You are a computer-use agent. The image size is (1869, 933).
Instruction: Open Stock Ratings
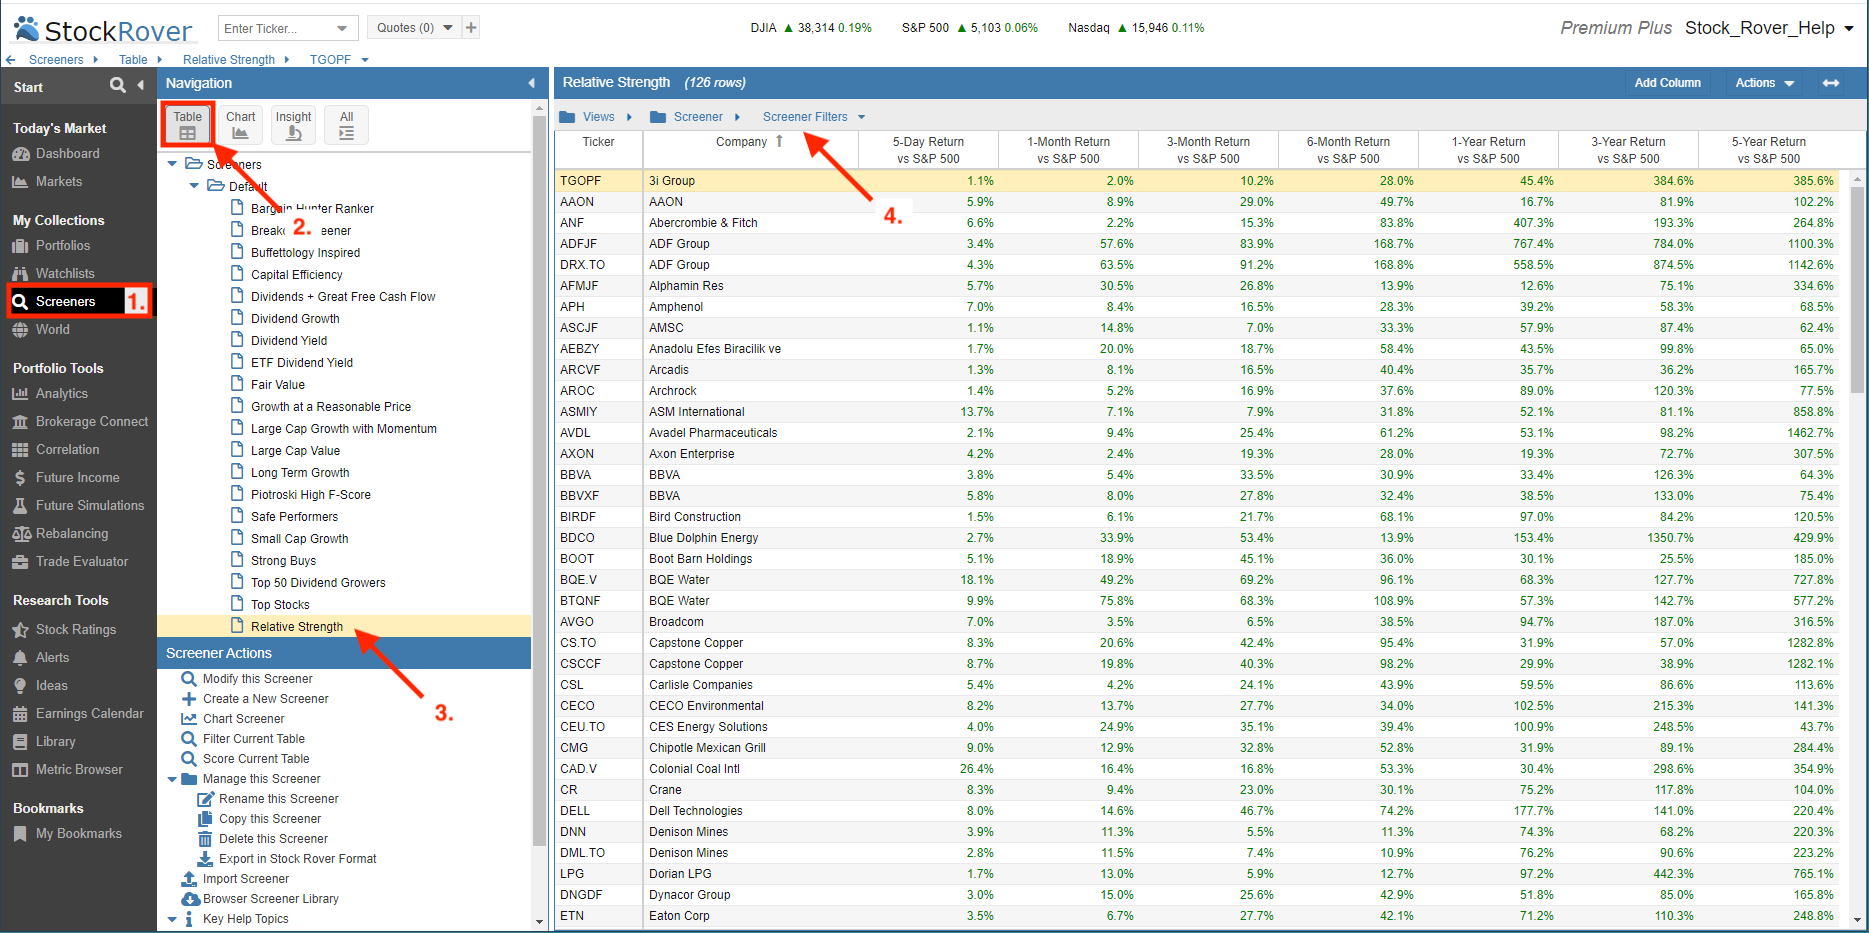point(75,630)
